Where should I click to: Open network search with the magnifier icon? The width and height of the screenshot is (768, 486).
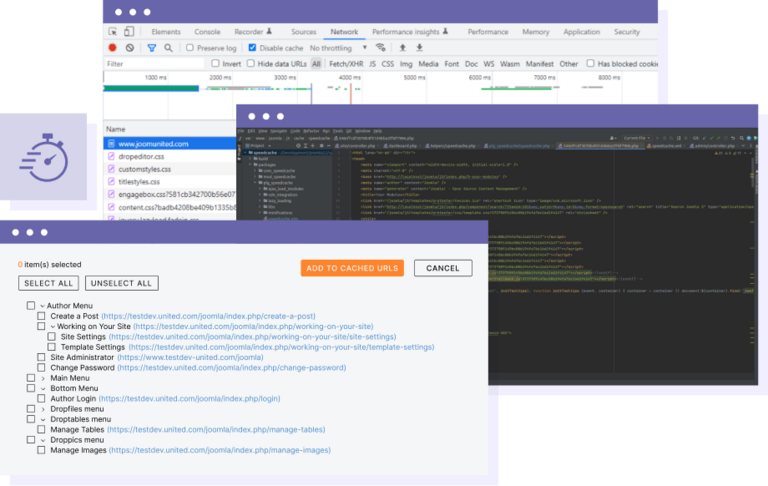coord(168,47)
